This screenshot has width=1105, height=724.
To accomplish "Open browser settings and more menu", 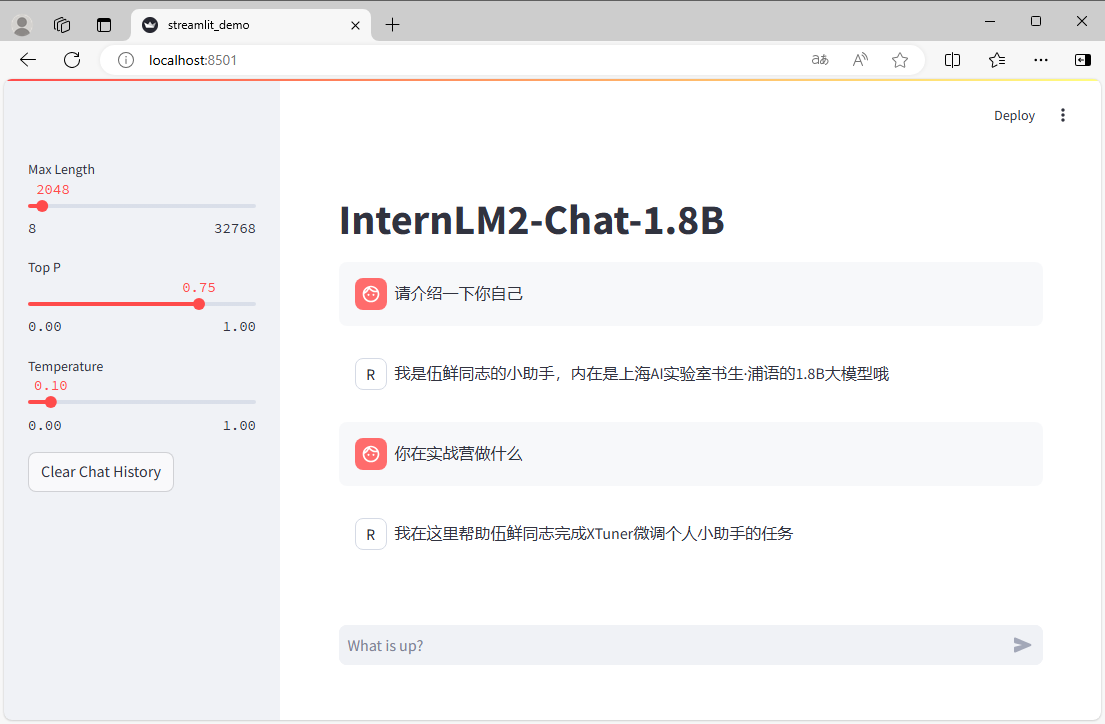I will 1040,60.
